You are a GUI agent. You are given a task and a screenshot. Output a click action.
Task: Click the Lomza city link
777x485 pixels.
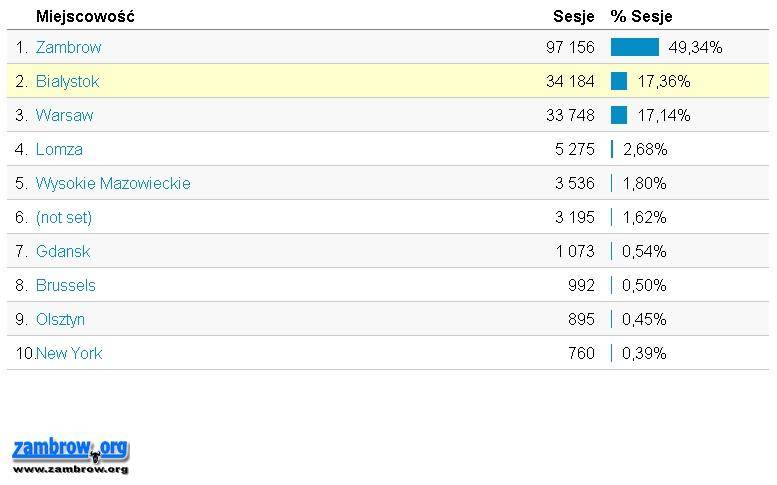pos(59,149)
